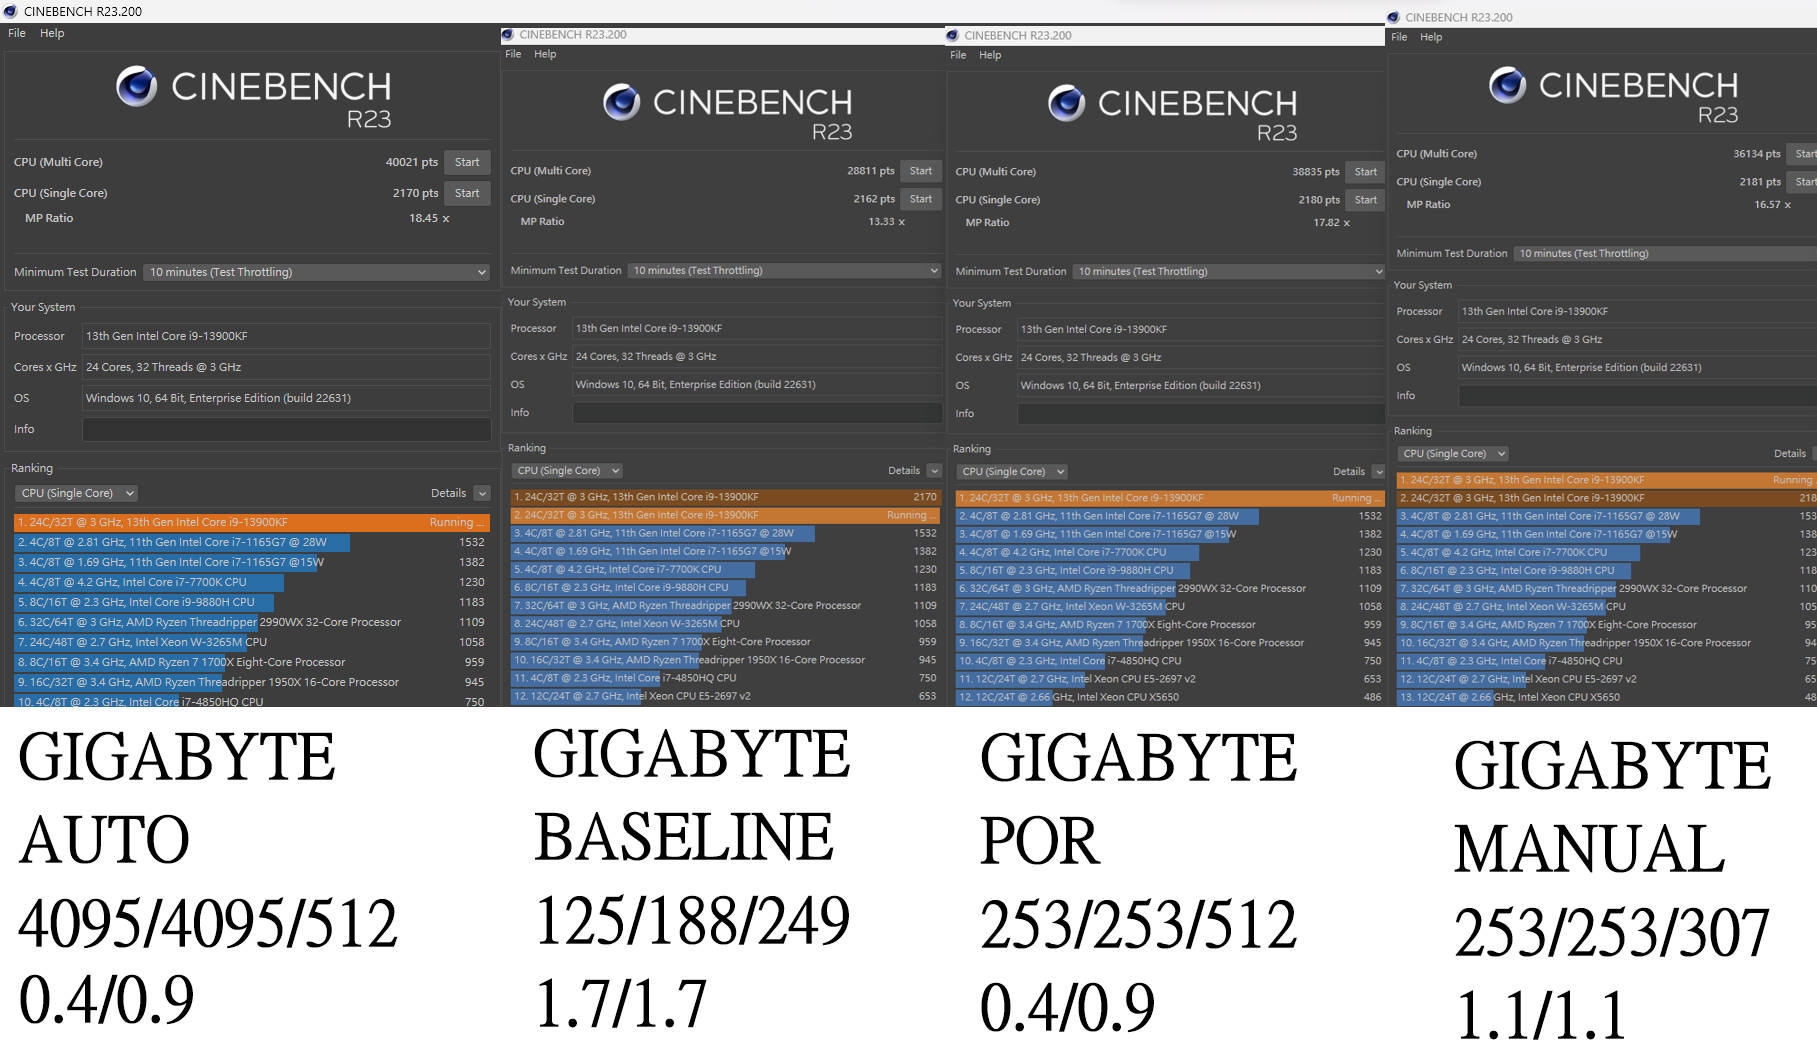
Task: Click the Cinebench sphere logo in the 38835 pts window
Action: click(1066, 103)
